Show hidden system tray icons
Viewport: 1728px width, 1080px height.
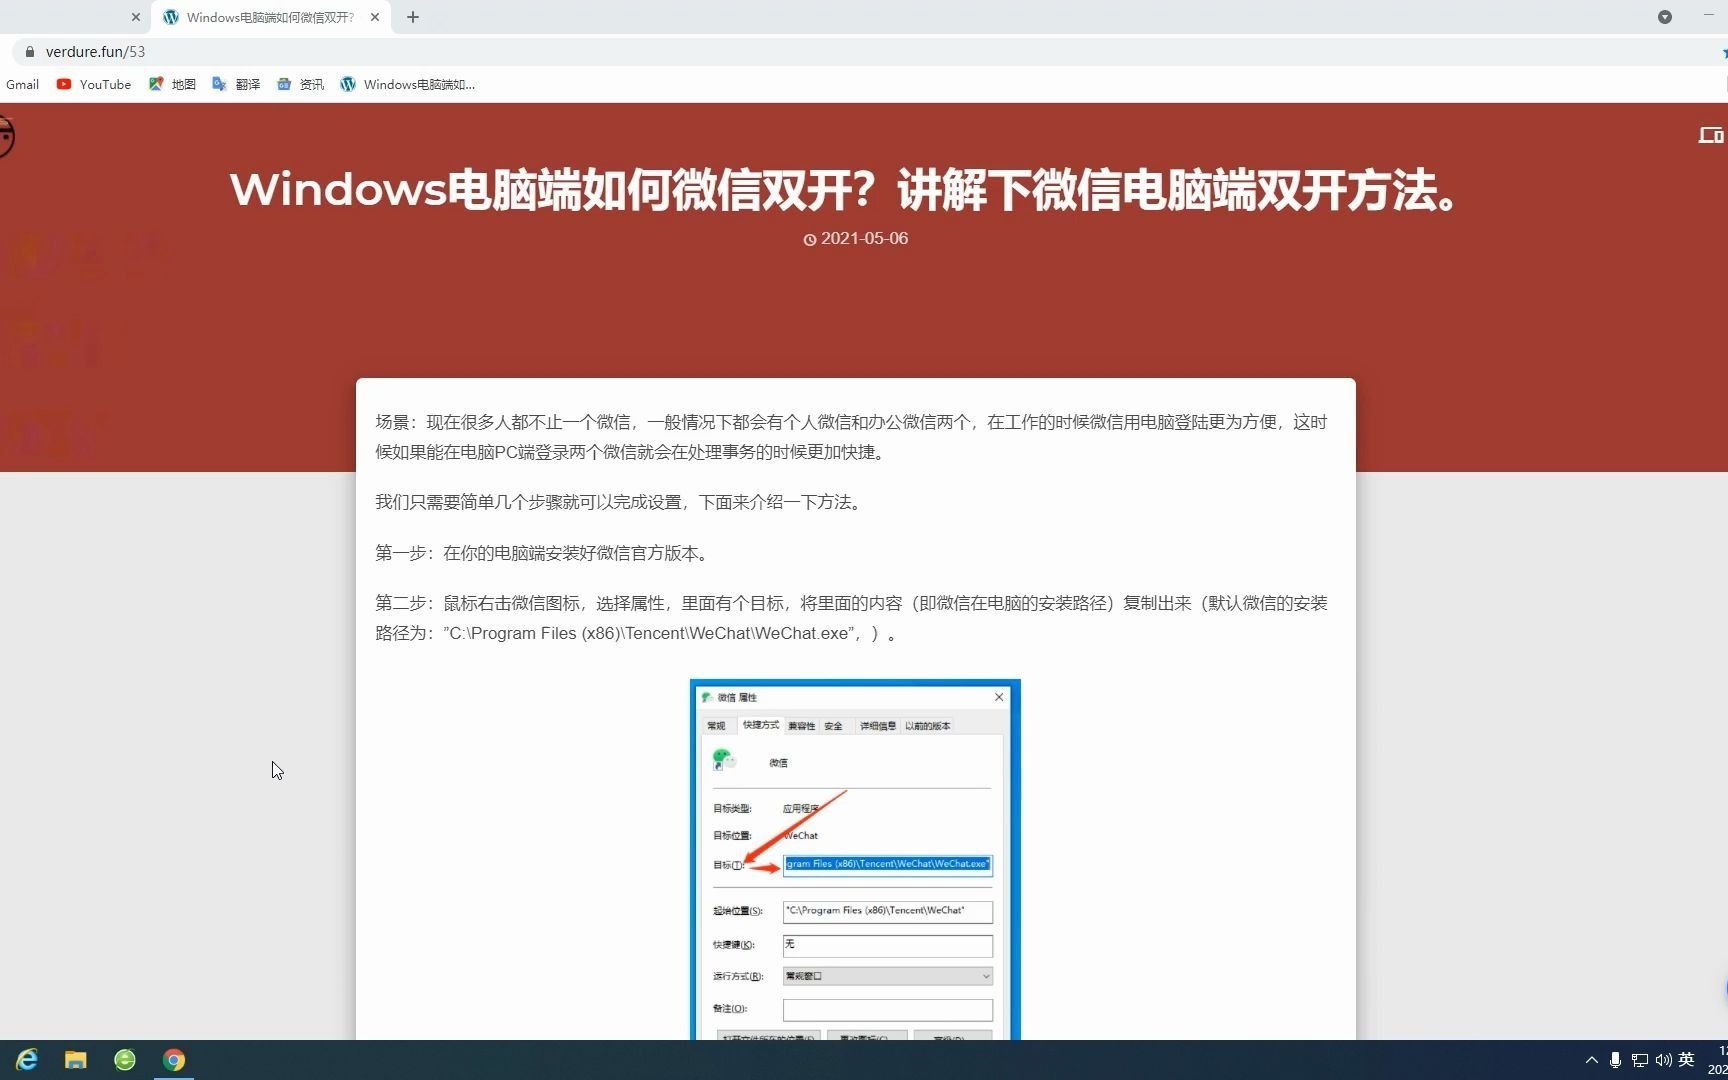tap(1592, 1060)
